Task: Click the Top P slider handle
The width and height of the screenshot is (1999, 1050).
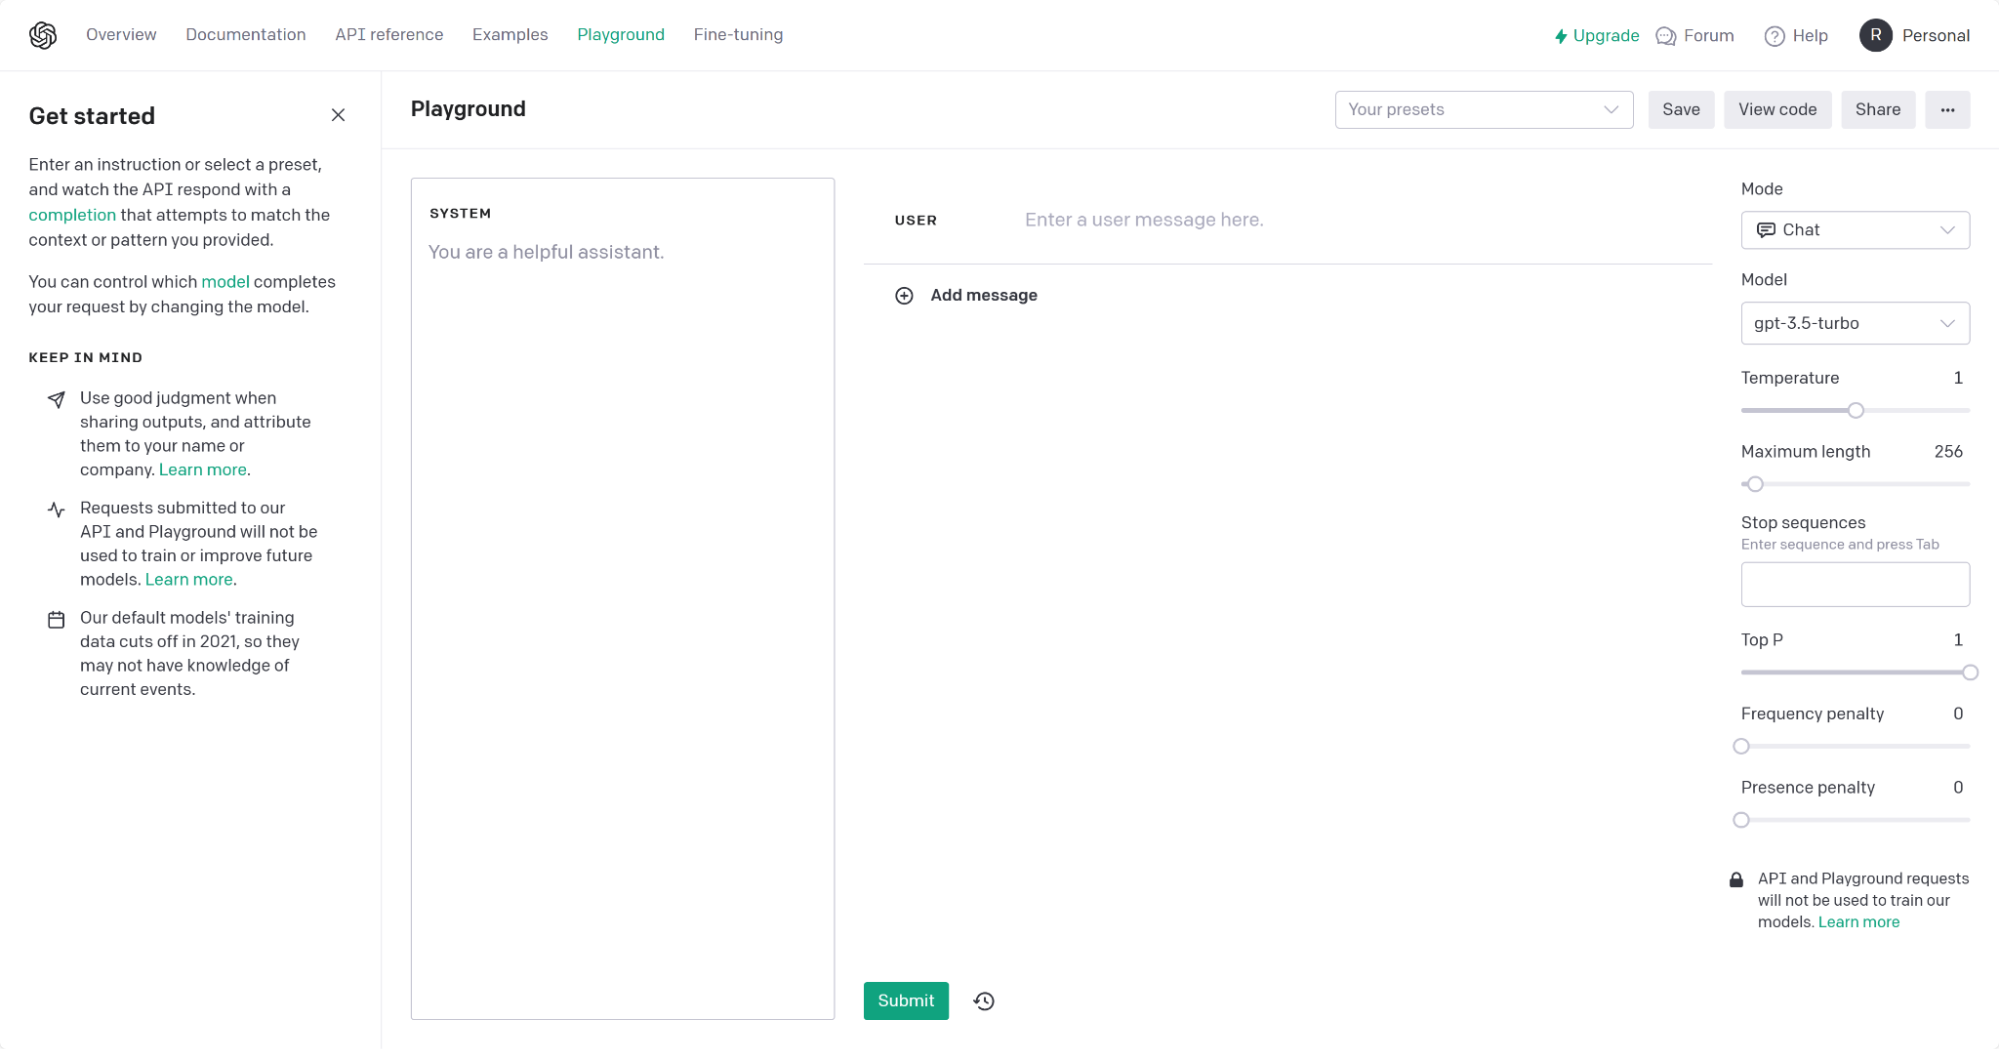Action: click(1969, 673)
